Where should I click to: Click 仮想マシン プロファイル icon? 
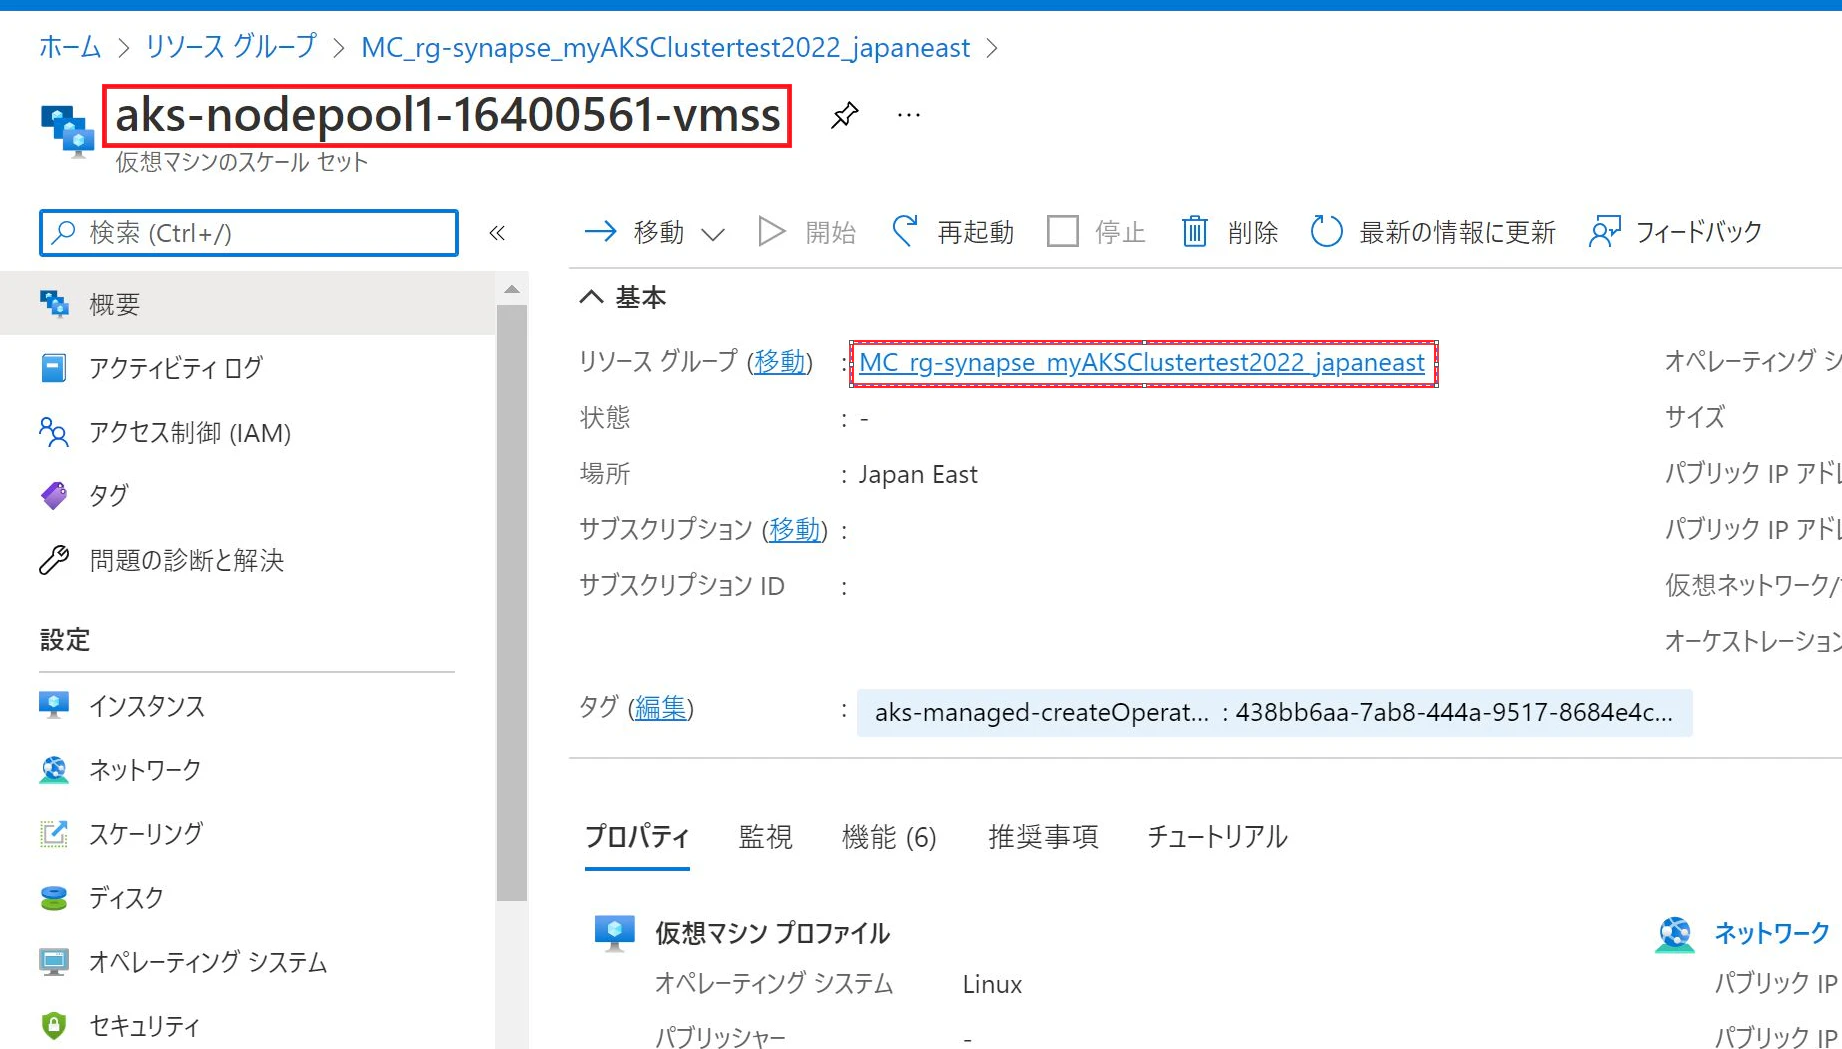click(x=614, y=933)
